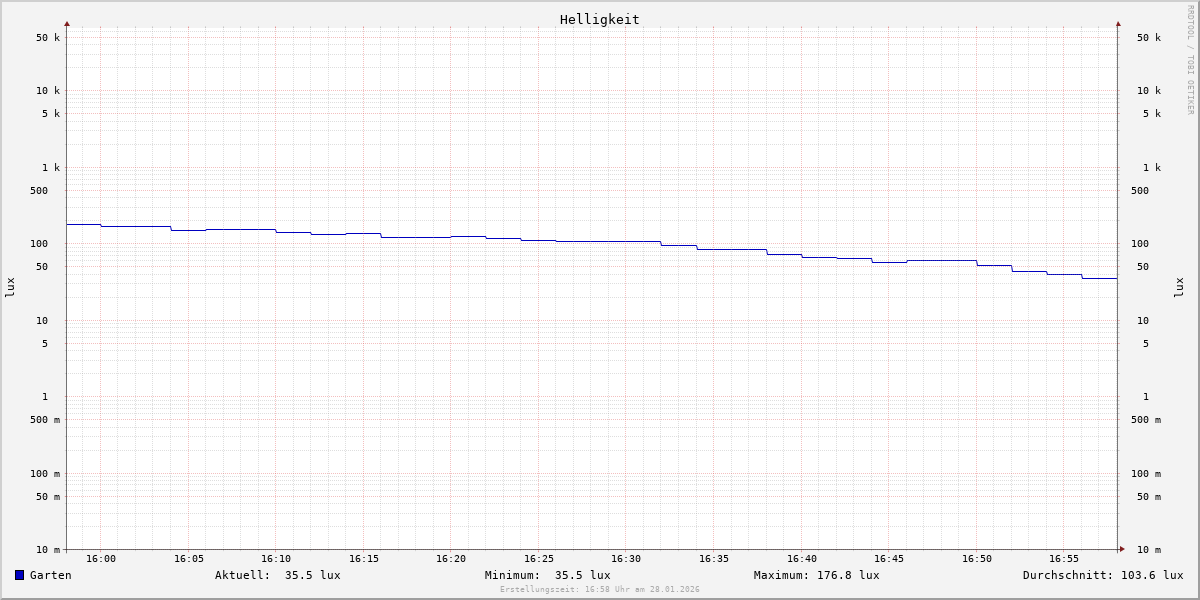Click the 16:15 time axis label
This screenshot has height=600, width=1200.
[364, 559]
